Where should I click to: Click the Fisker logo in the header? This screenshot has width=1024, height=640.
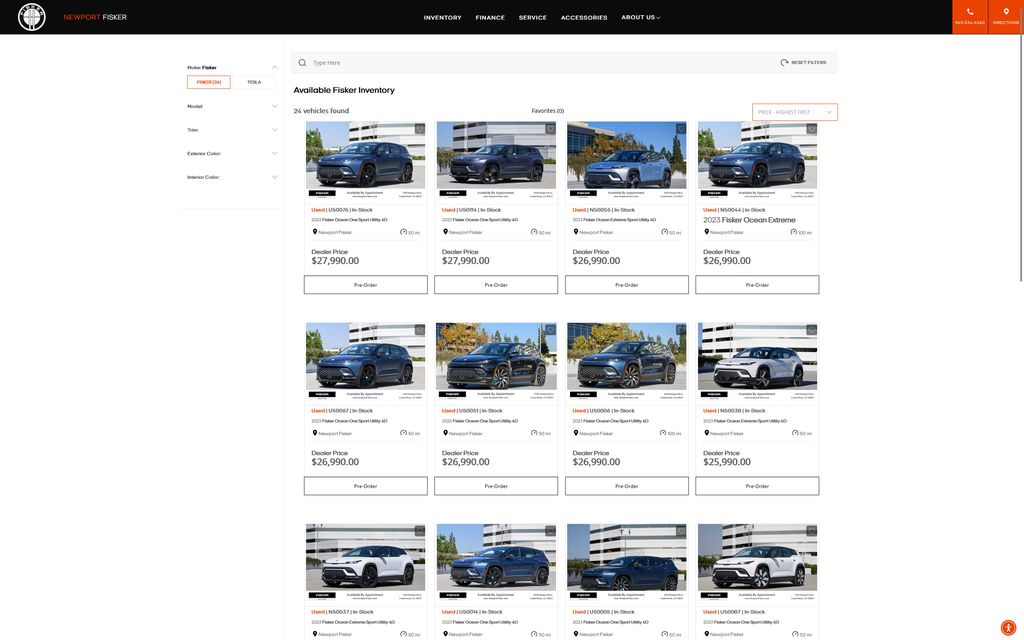tap(31, 17)
